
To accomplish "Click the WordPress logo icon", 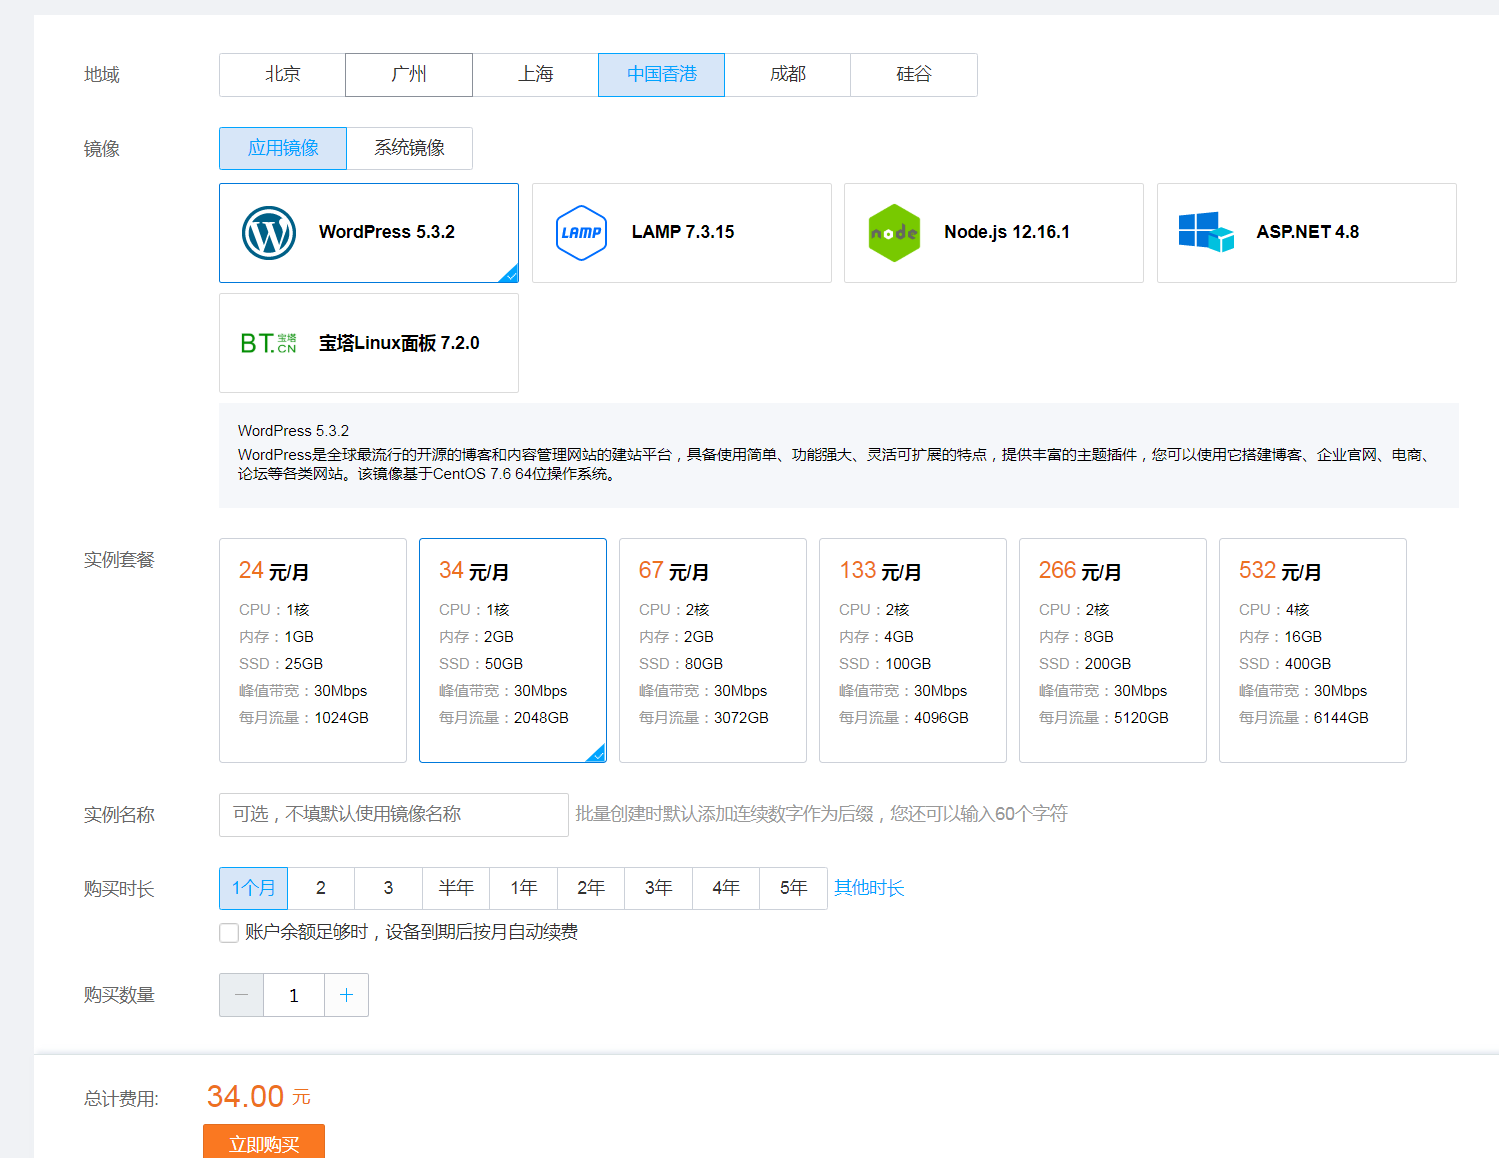I will tap(269, 233).
